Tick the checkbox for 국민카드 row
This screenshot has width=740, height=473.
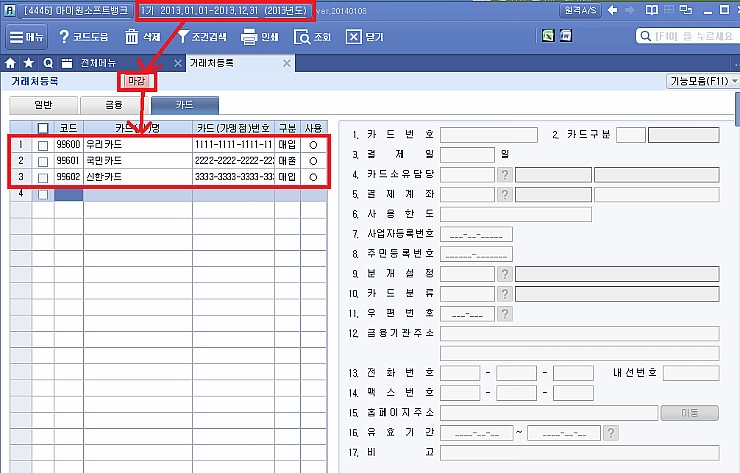coord(42,161)
